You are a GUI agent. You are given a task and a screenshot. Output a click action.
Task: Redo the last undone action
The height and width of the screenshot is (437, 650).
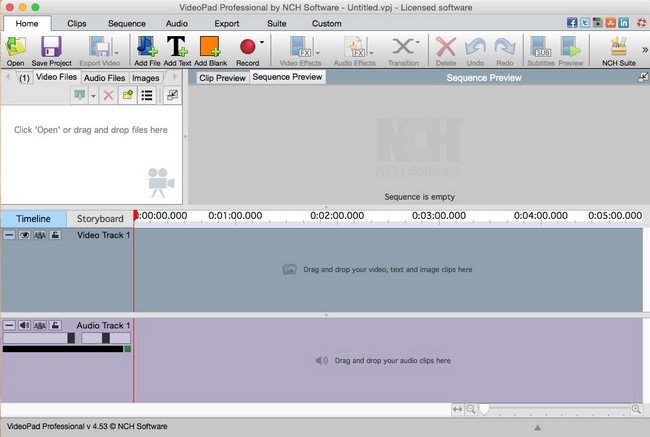point(504,51)
